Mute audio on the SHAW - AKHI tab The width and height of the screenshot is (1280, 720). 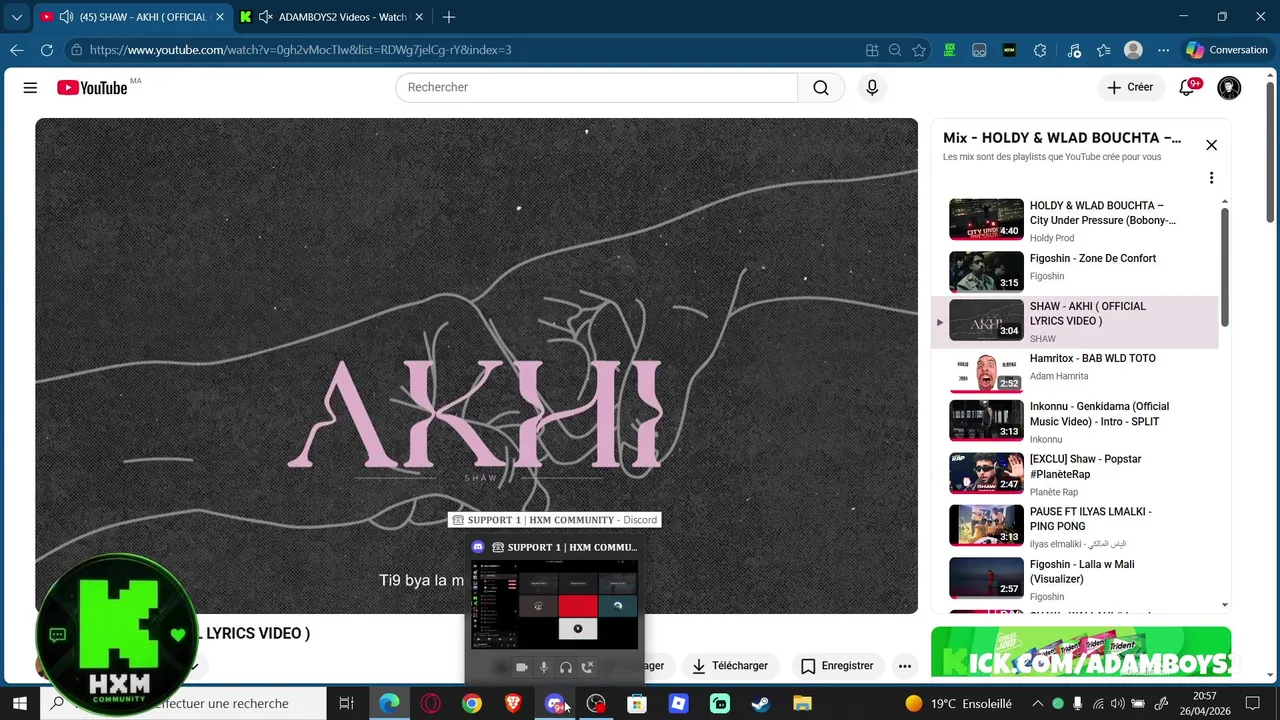pyautogui.click(x=66, y=17)
